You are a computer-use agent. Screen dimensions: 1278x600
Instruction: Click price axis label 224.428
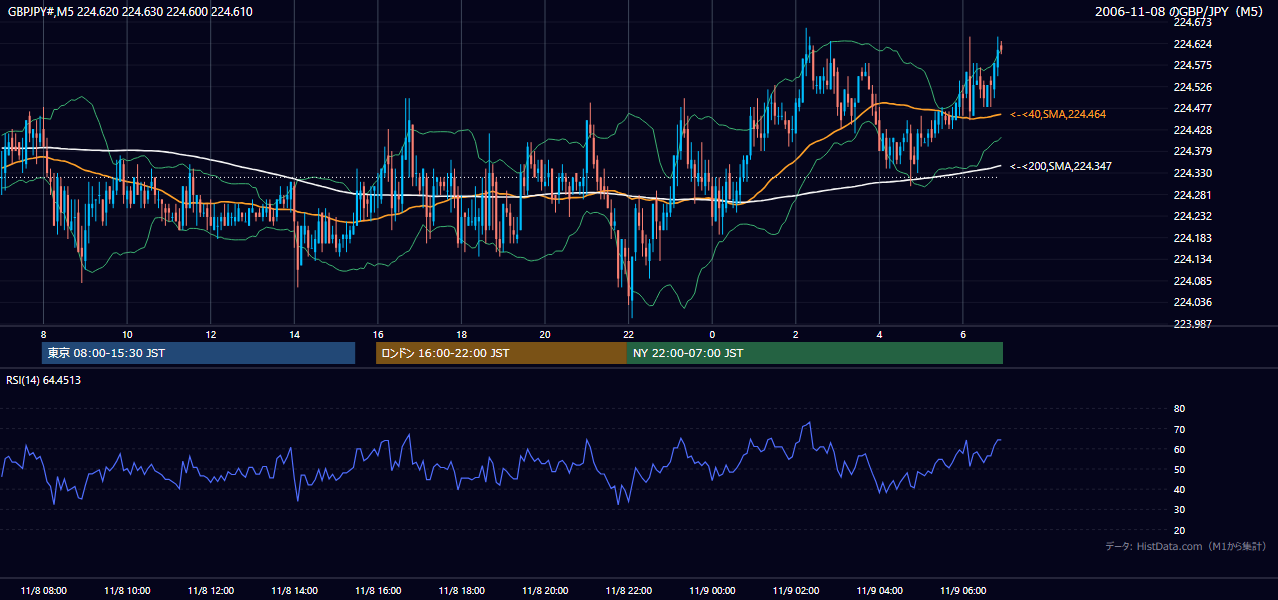coord(1192,130)
